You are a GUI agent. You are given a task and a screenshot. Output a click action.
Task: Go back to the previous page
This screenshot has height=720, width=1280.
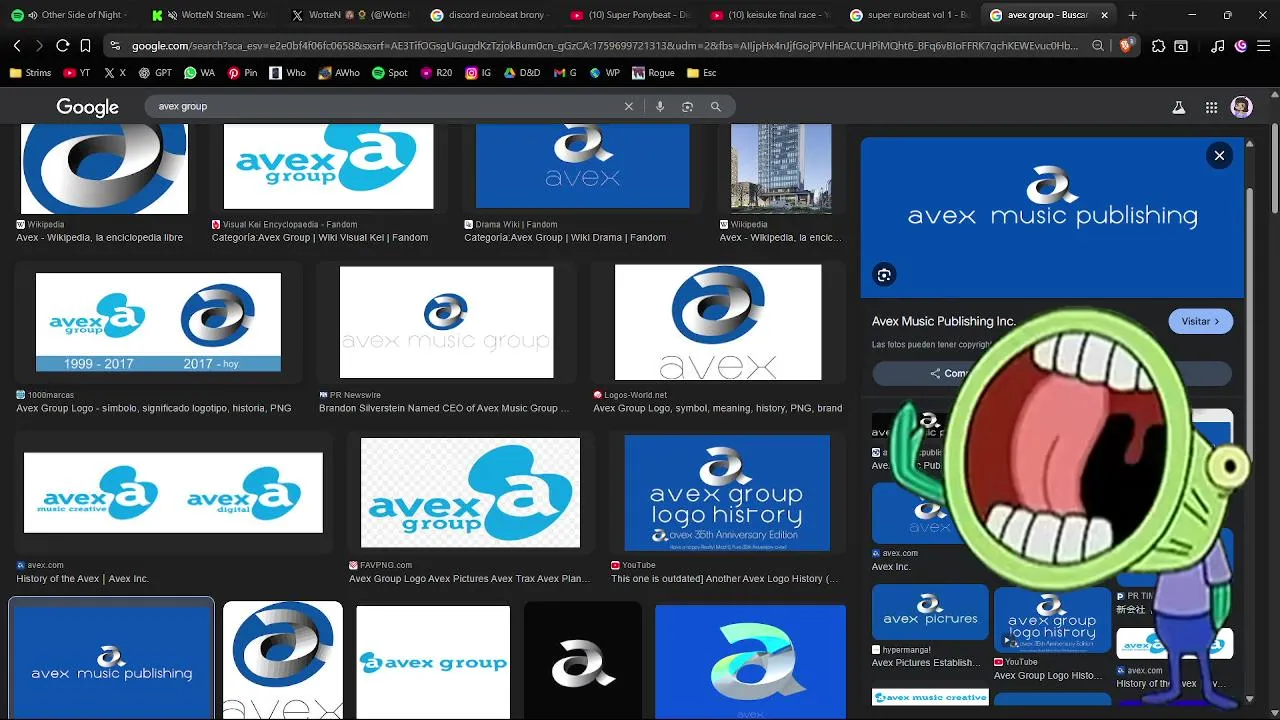[x=17, y=46]
